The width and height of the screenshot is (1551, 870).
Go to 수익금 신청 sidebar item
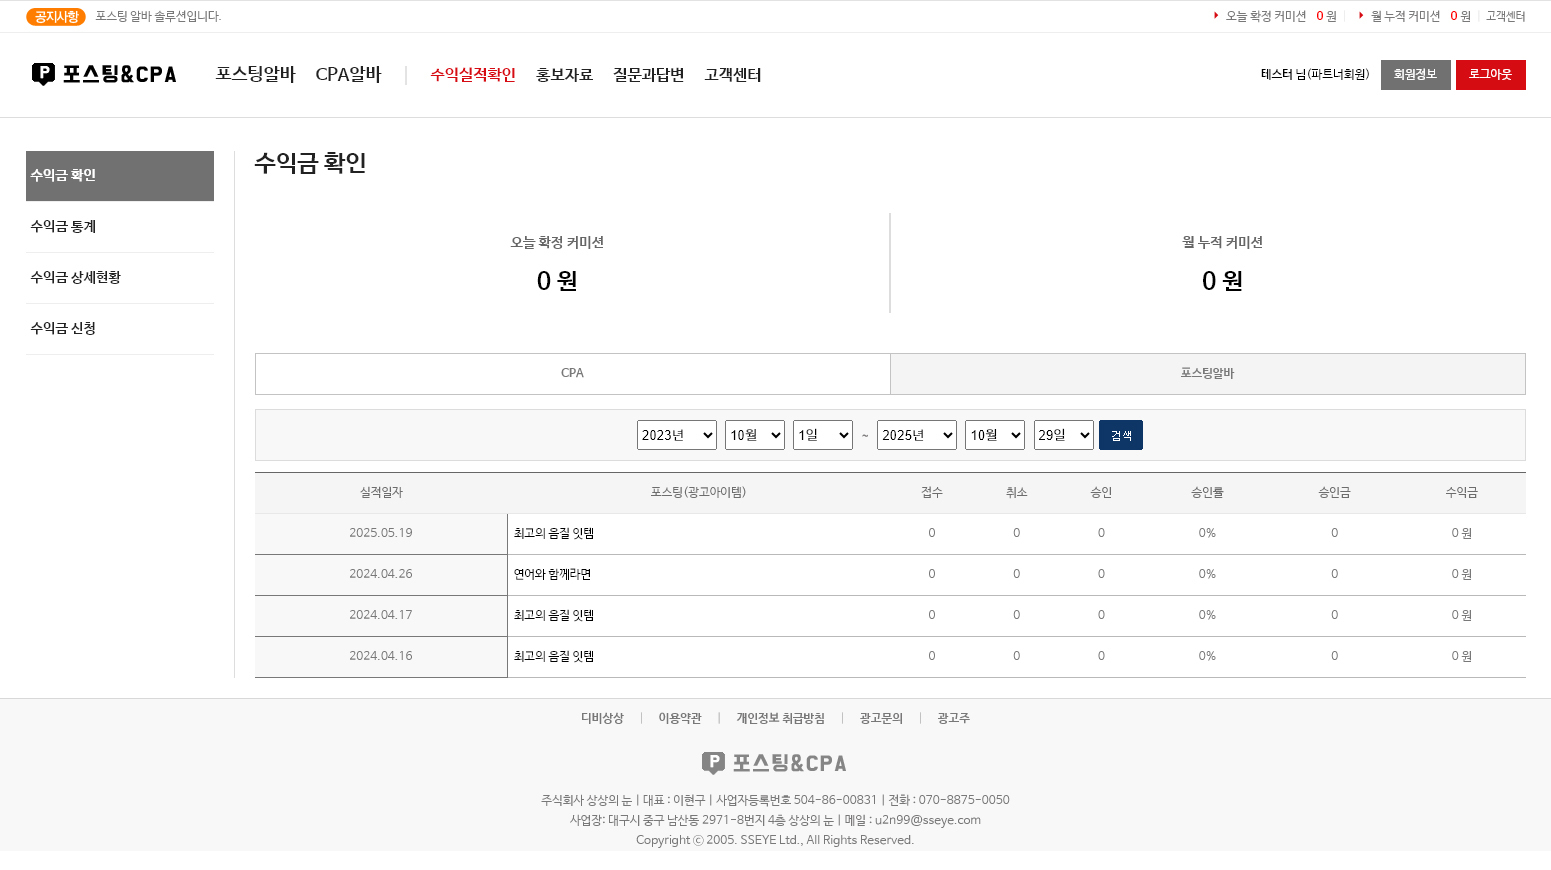64,329
